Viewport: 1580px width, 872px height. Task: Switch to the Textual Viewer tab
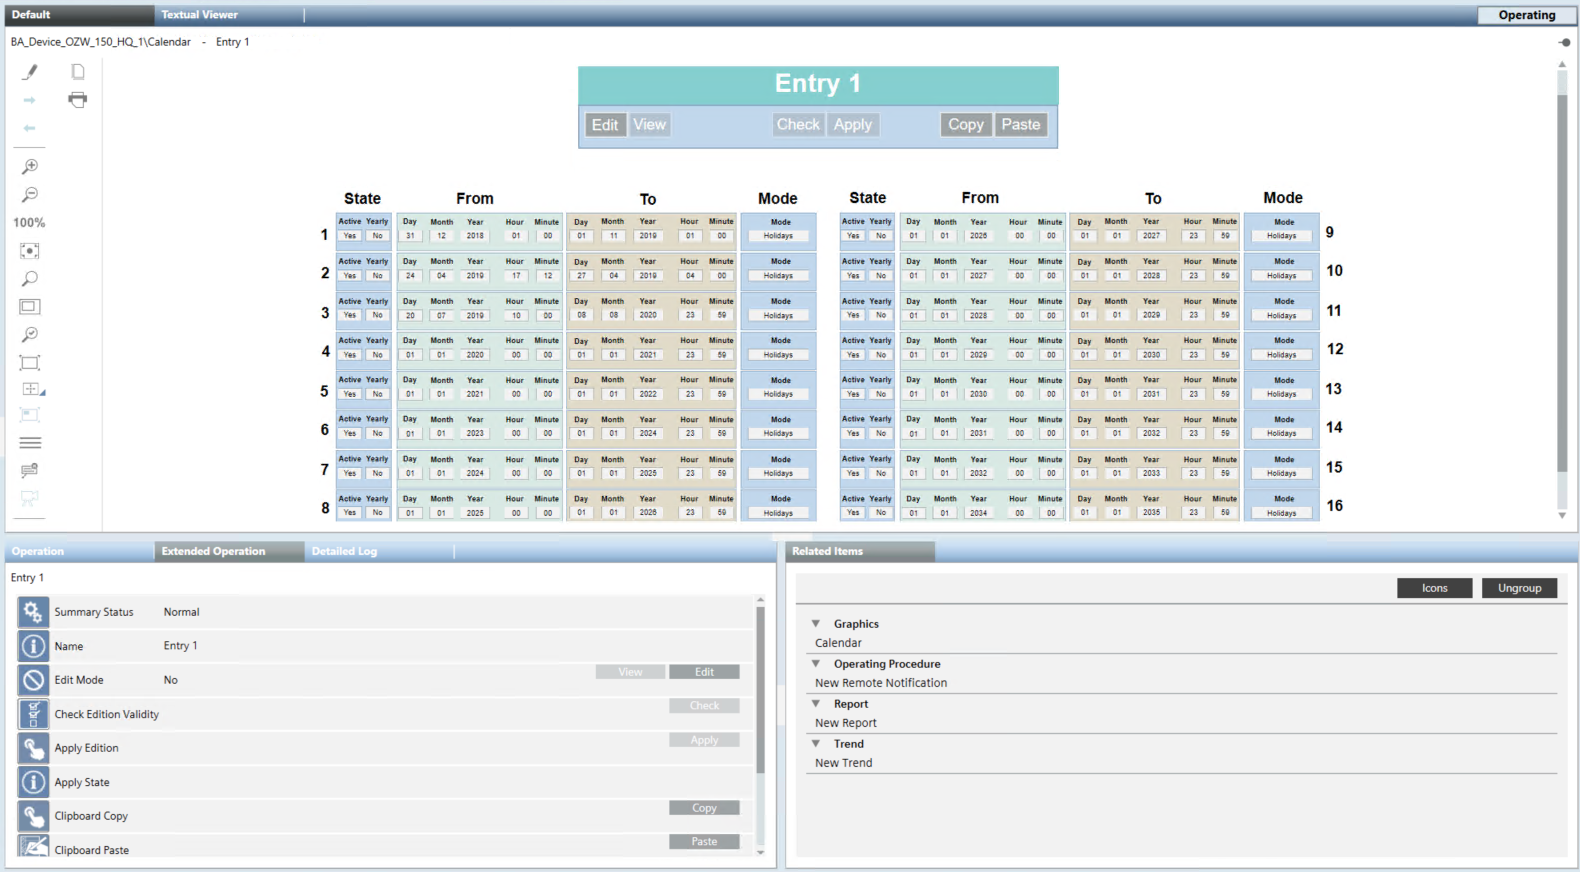pos(200,15)
